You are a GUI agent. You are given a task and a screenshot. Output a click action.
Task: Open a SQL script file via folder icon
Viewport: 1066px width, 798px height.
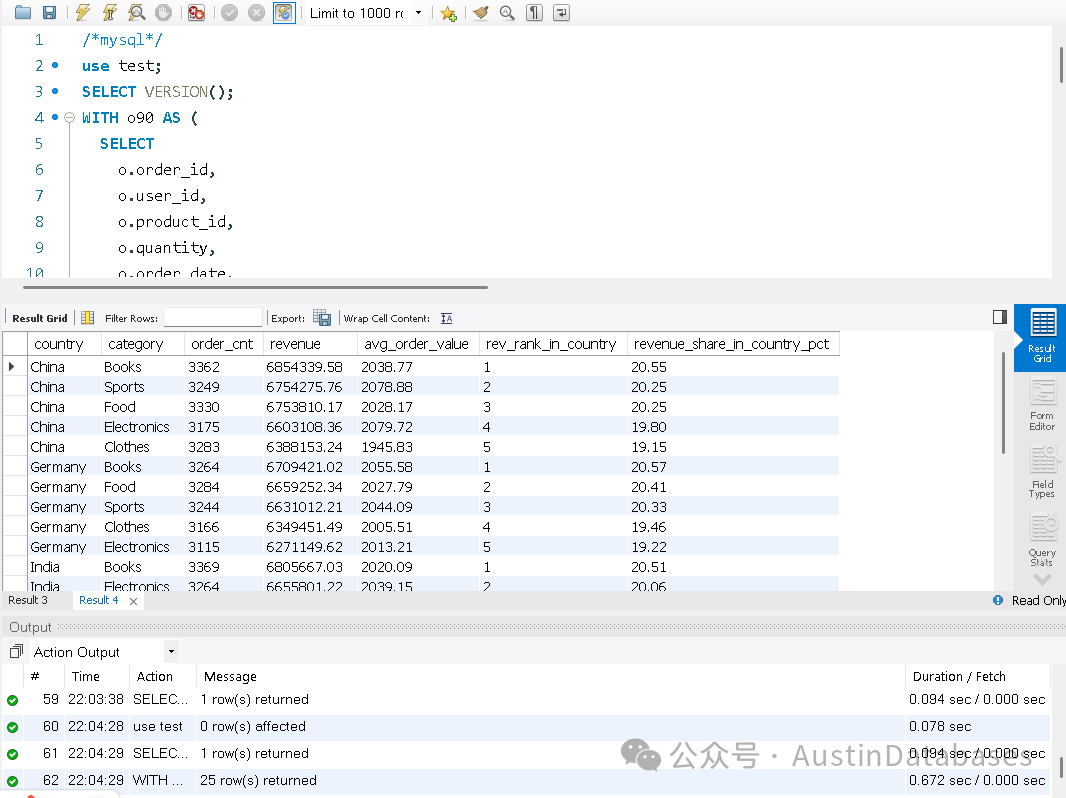point(22,12)
